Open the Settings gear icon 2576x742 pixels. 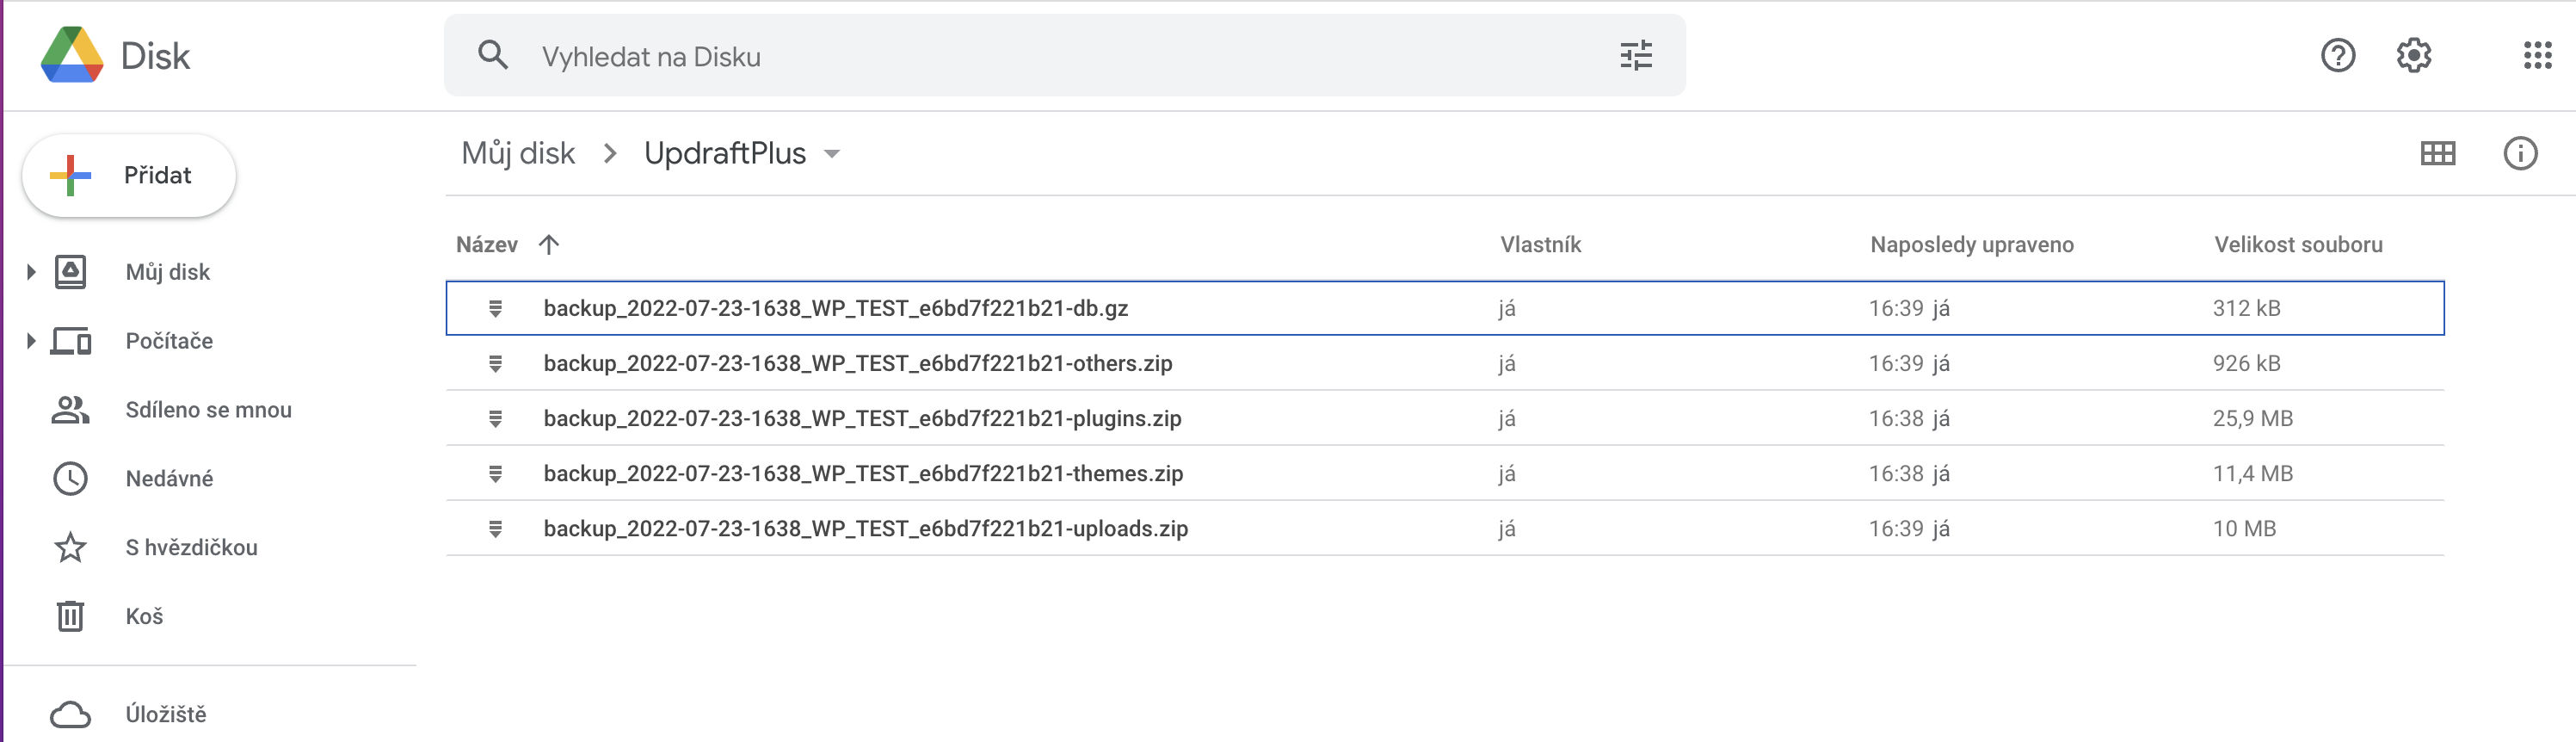(2414, 55)
